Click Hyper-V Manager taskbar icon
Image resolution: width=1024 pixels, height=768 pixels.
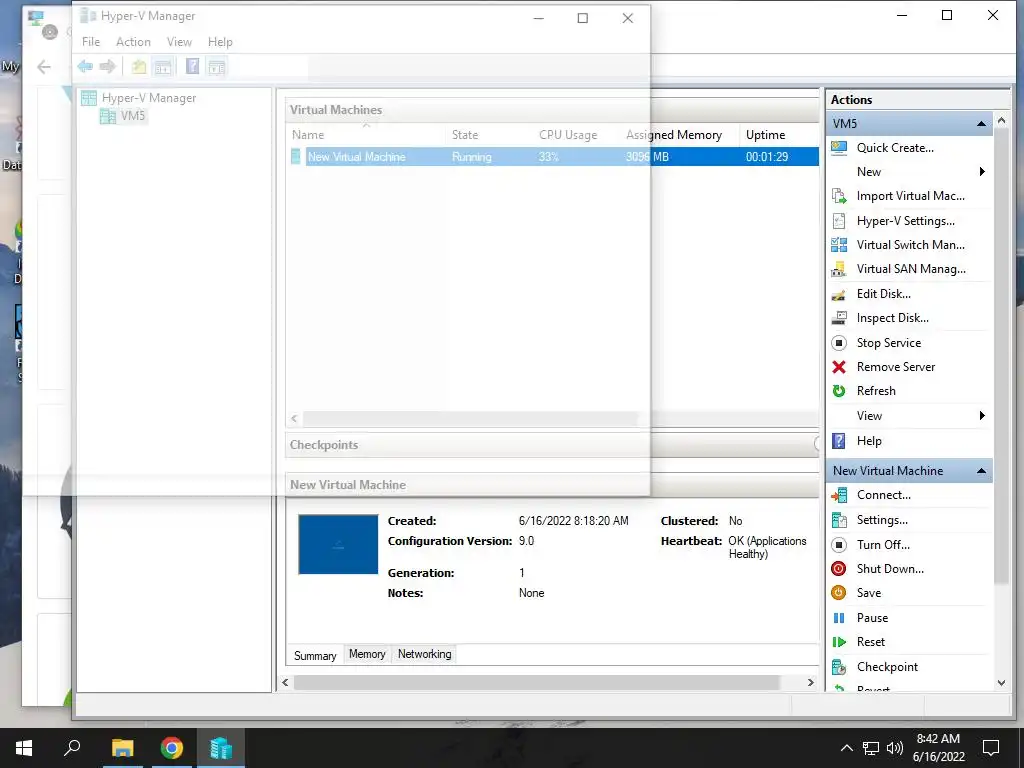[221, 748]
